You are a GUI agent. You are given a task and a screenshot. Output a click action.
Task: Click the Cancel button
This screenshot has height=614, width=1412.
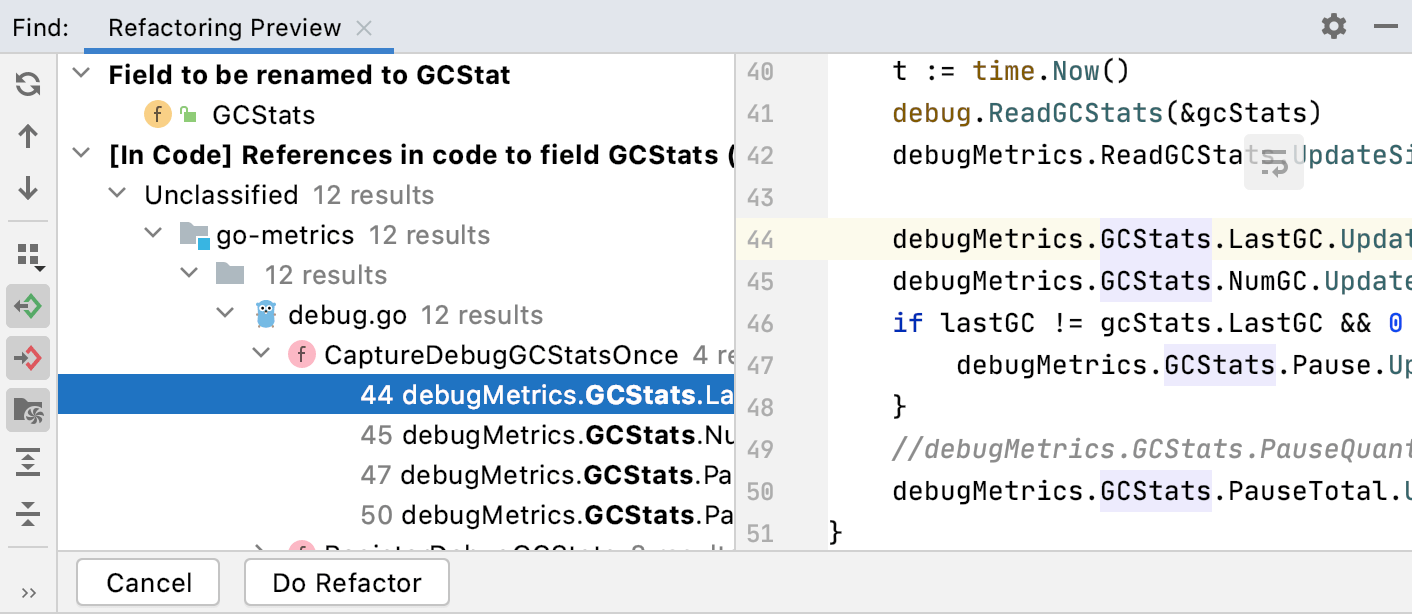tap(149, 583)
